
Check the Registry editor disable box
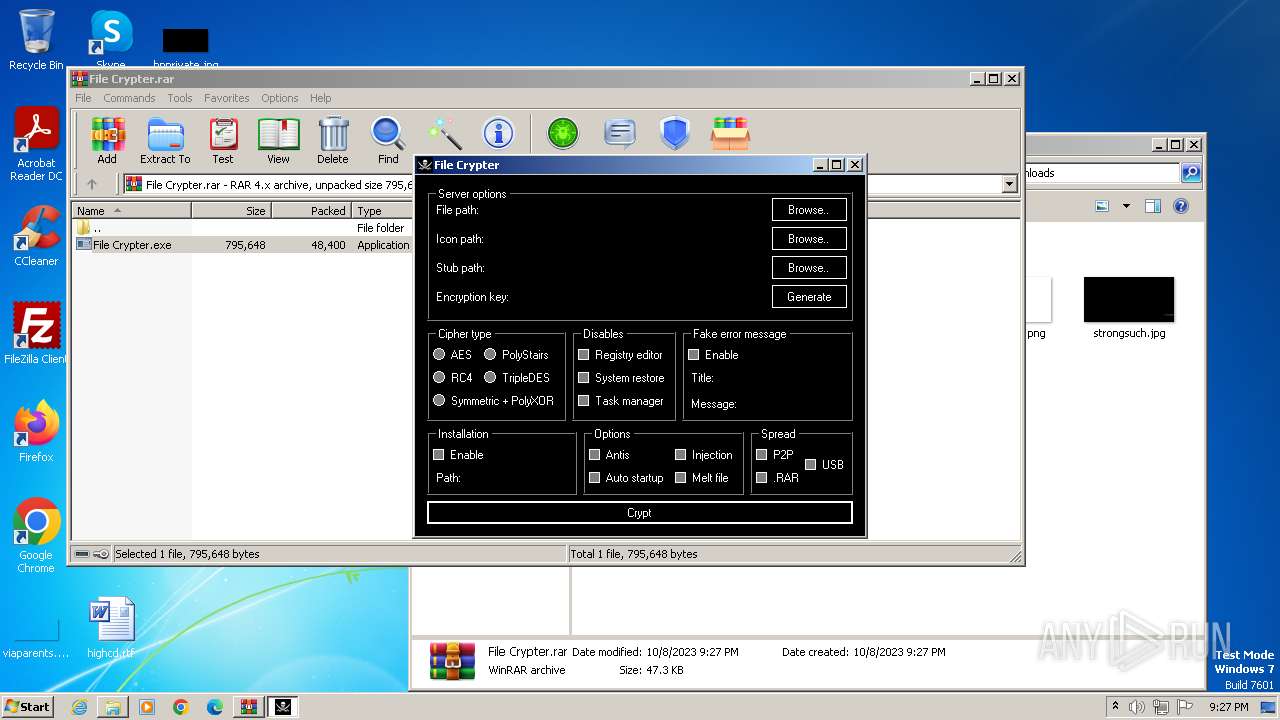(x=584, y=354)
